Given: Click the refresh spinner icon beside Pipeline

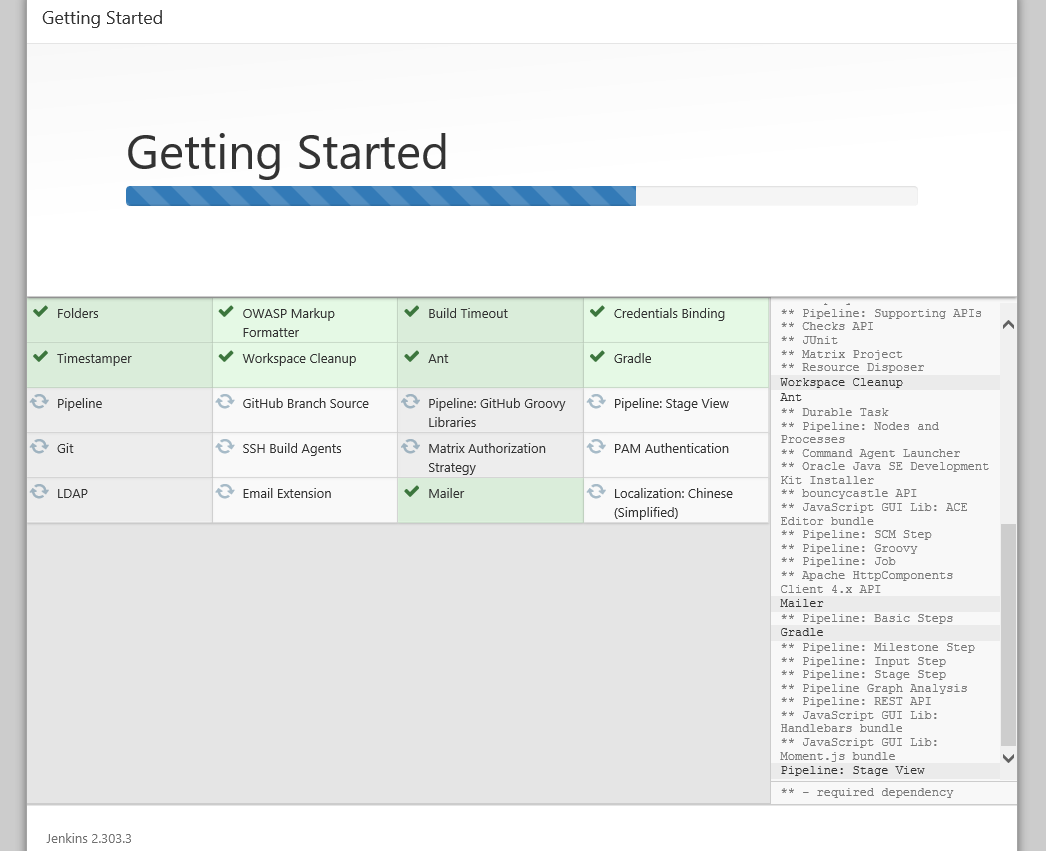Looking at the screenshot, I should click(39, 401).
